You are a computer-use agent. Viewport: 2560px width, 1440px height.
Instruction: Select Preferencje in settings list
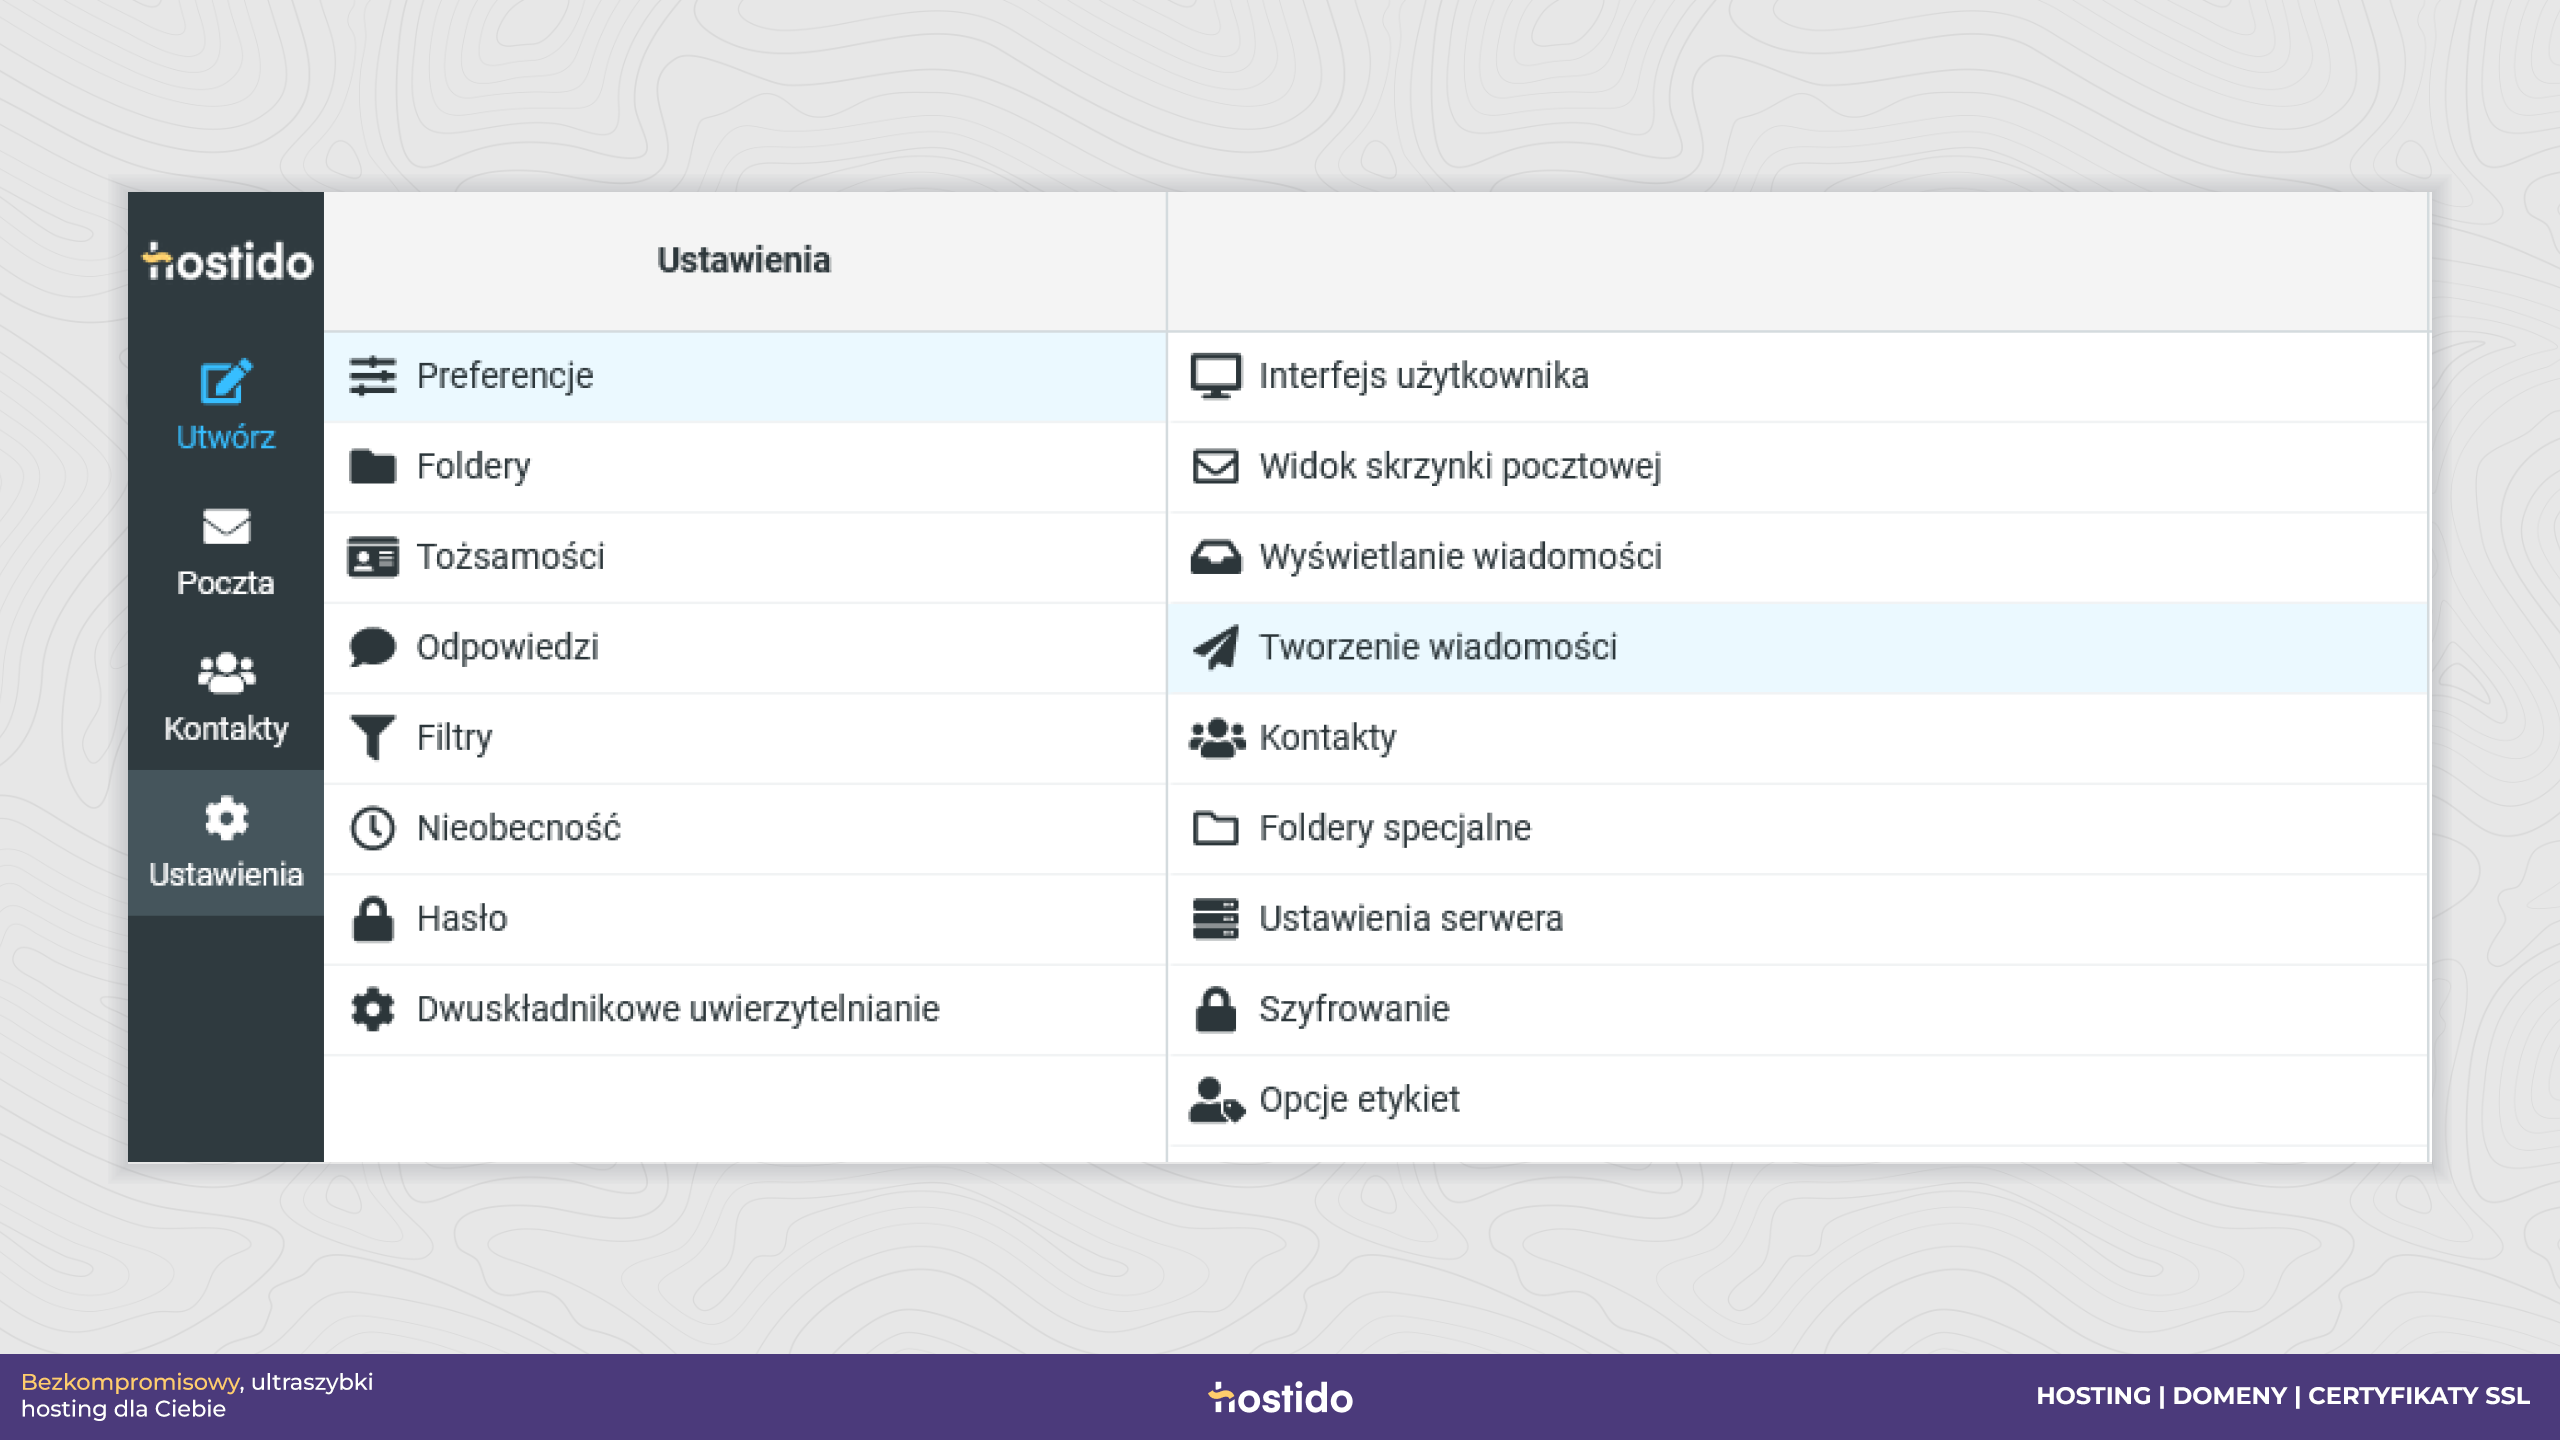coord(745,377)
